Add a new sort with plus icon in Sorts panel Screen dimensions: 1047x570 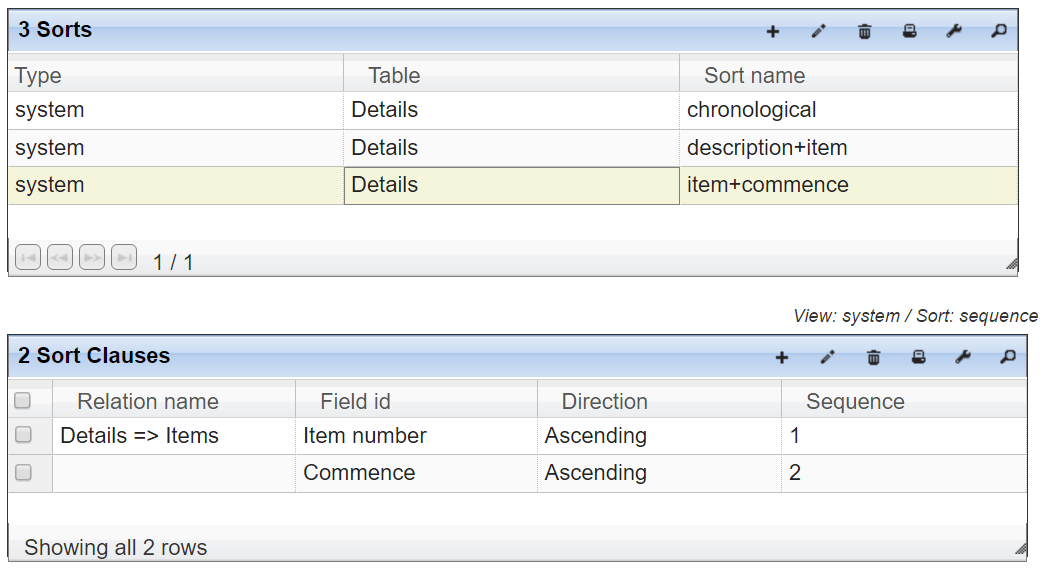[773, 31]
